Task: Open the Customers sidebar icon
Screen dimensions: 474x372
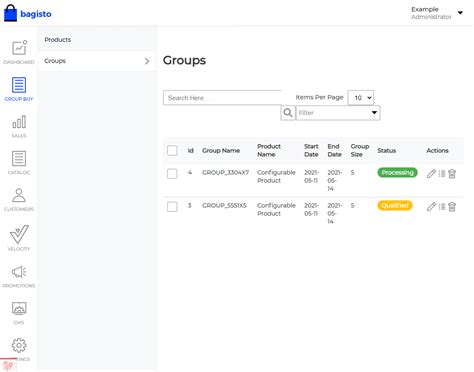Action: (x=19, y=200)
